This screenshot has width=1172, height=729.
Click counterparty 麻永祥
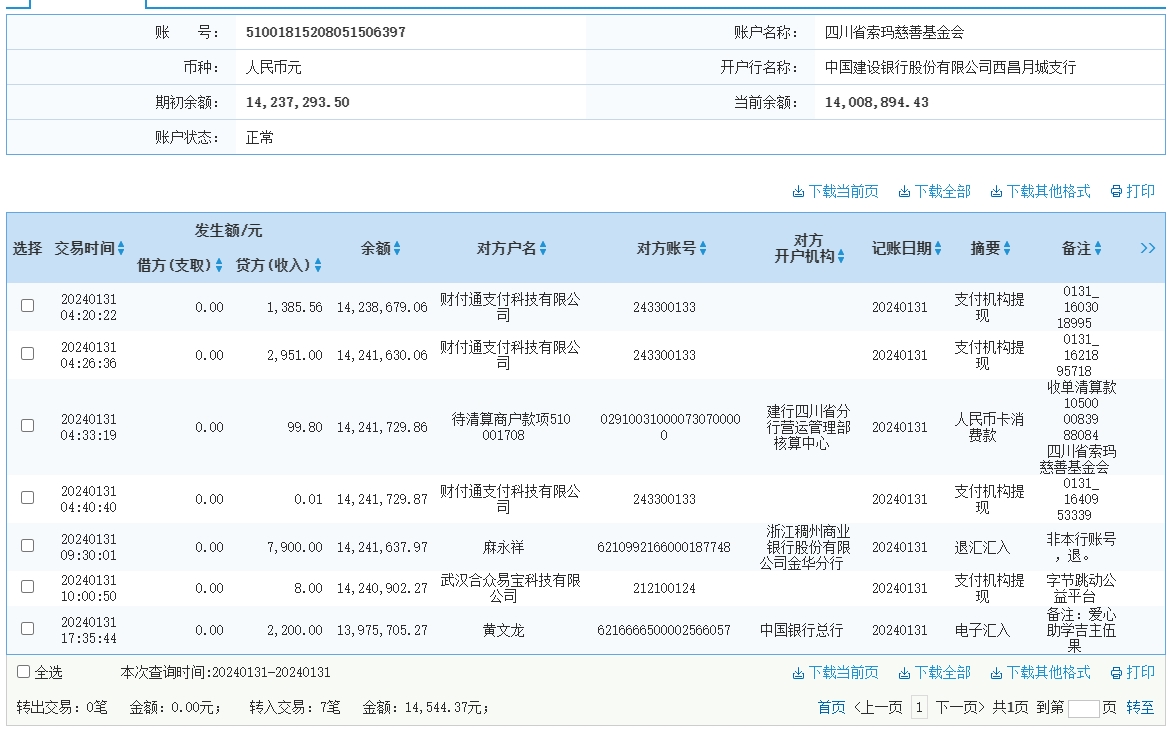[503, 547]
